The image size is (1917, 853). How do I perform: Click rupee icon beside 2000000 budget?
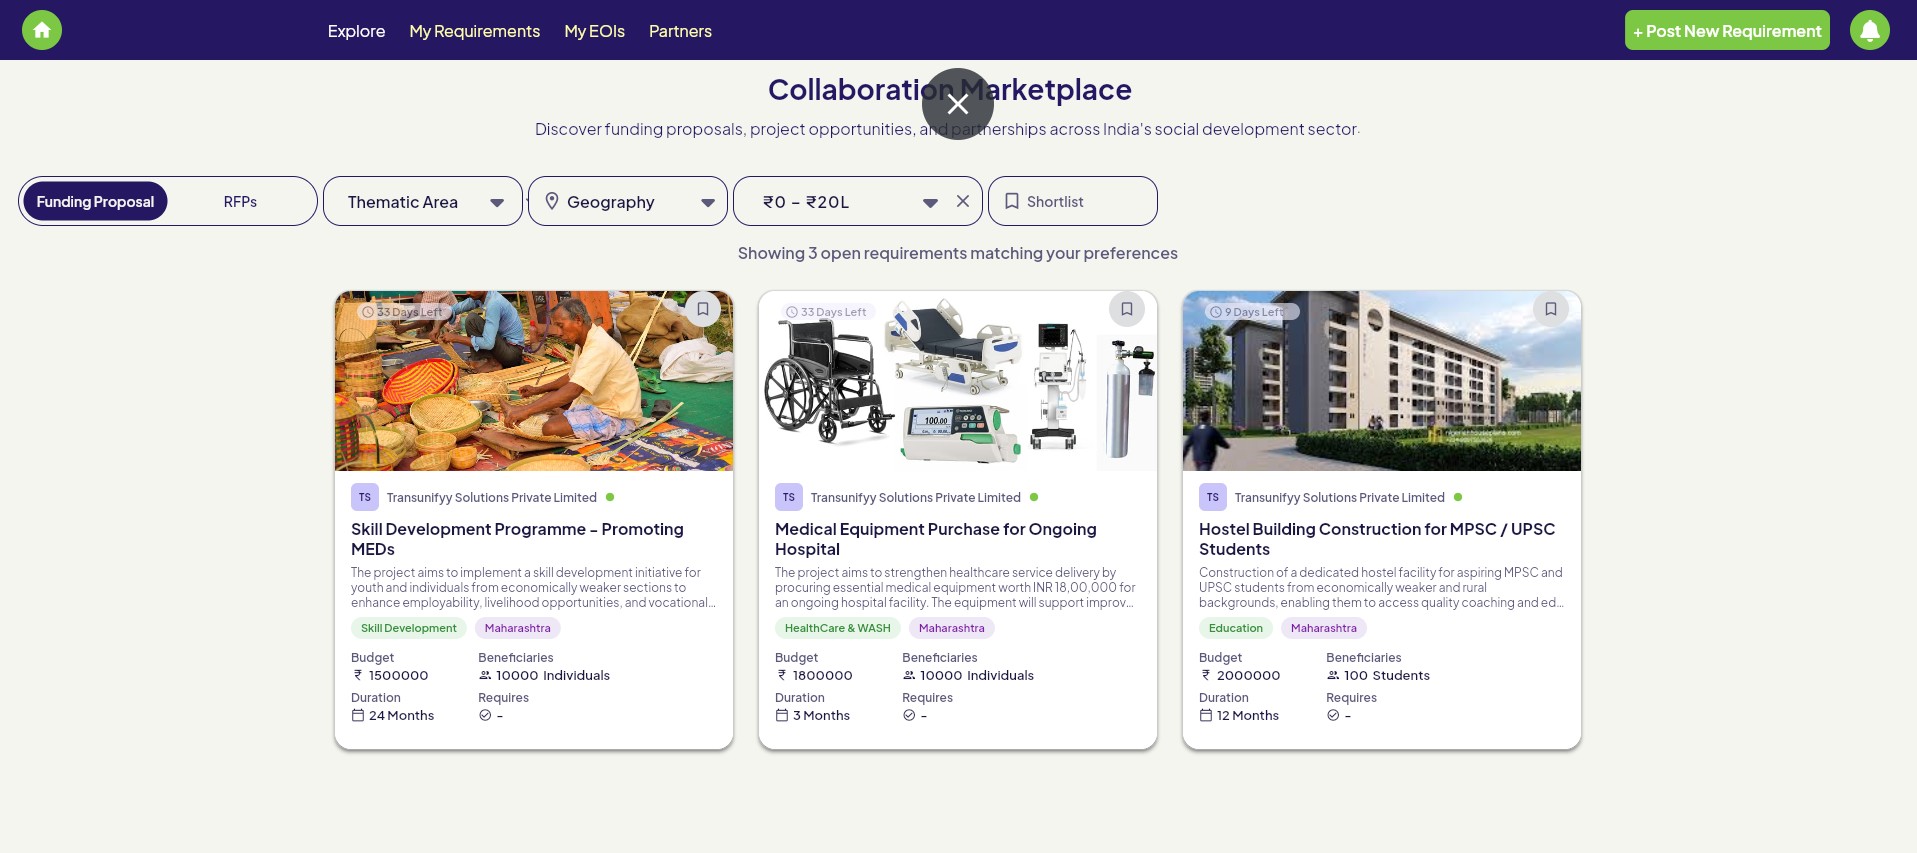pyautogui.click(x=1206, y=675)
